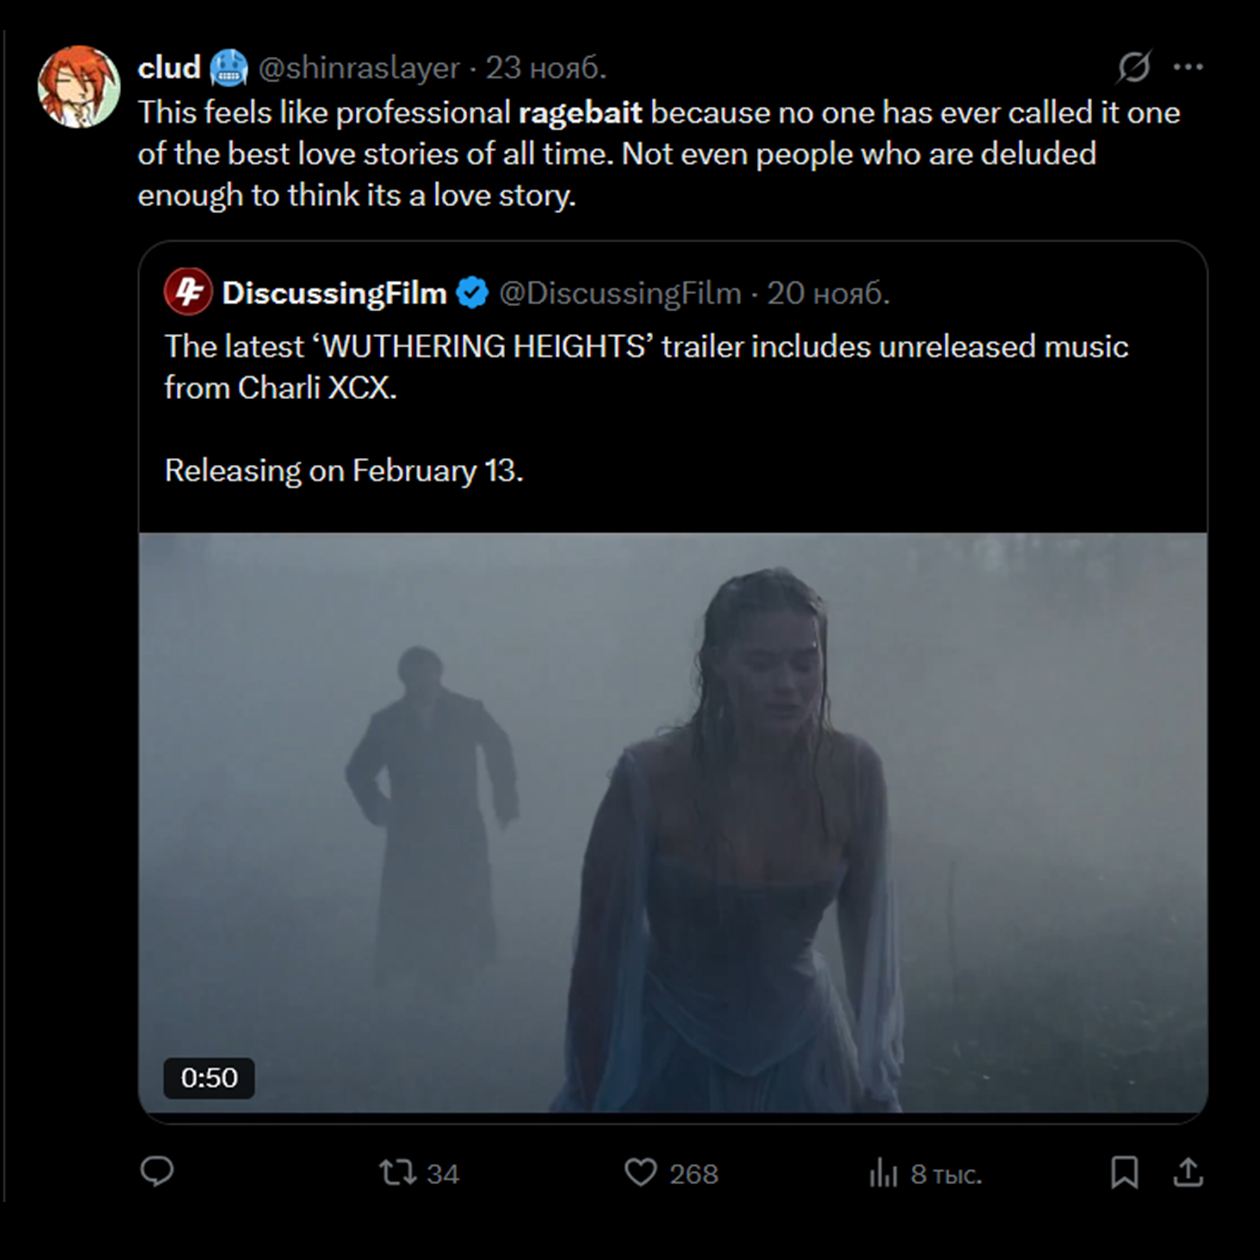Viewport: 1260px width, 1260px height.
Task: Open @shinraslayer handle link
Action: click(359, 68)
